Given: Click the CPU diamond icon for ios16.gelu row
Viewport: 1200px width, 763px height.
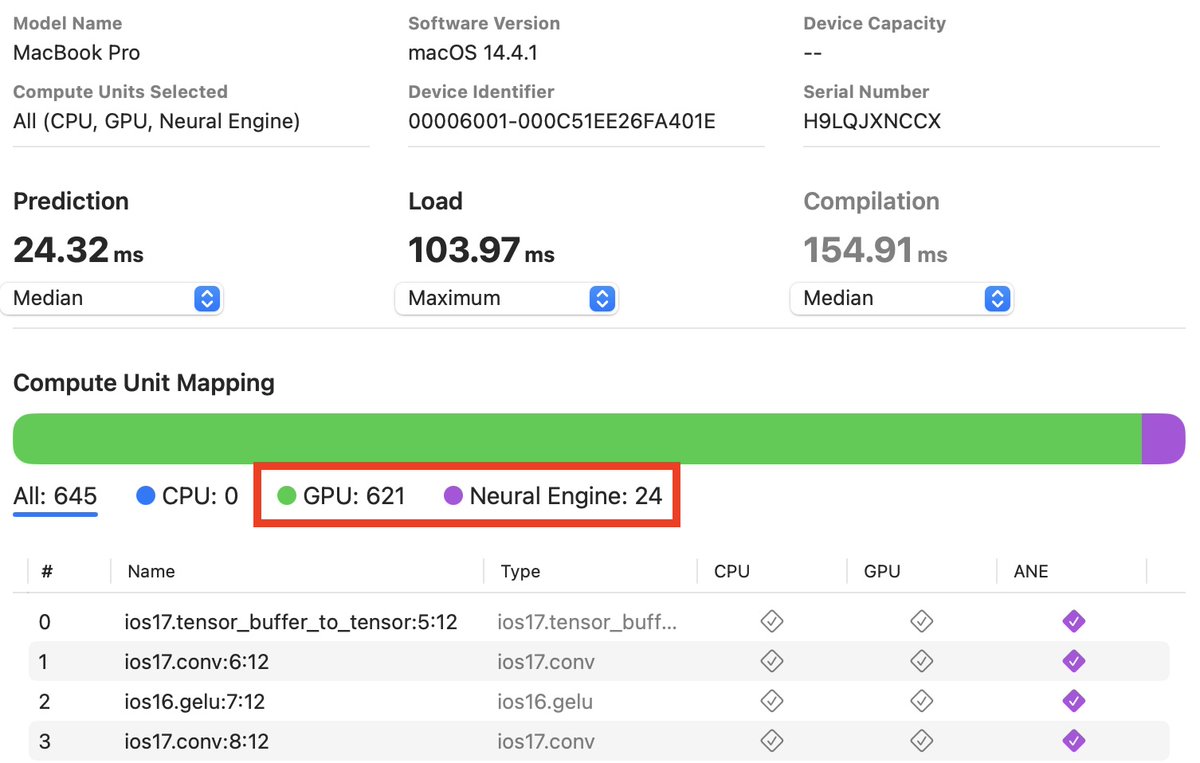Looking at the screenshot, I should tap(772, 701).
